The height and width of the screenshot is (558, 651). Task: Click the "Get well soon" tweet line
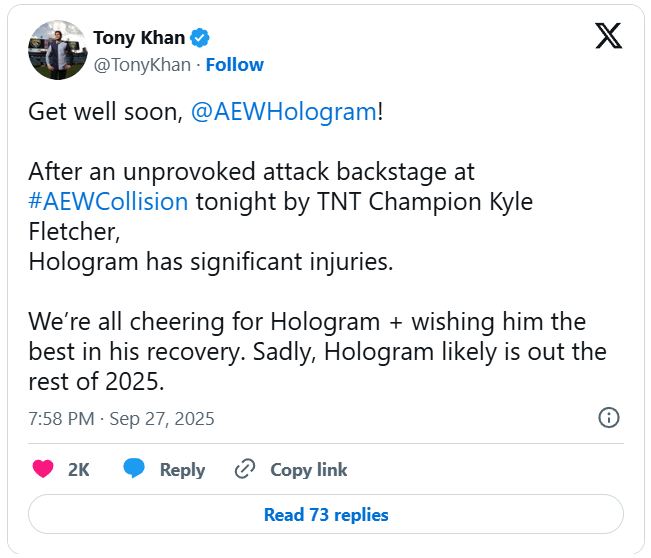click(x=106, y=111)
